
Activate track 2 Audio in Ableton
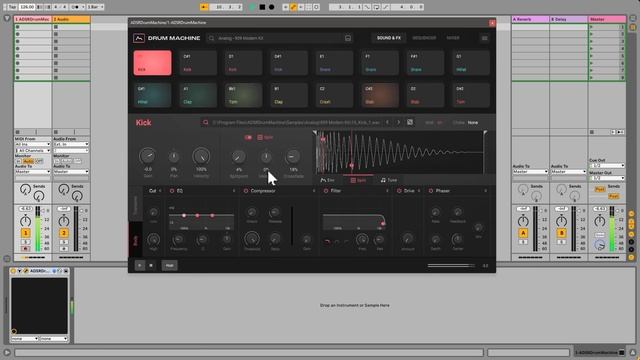click(x=64, y=233)
